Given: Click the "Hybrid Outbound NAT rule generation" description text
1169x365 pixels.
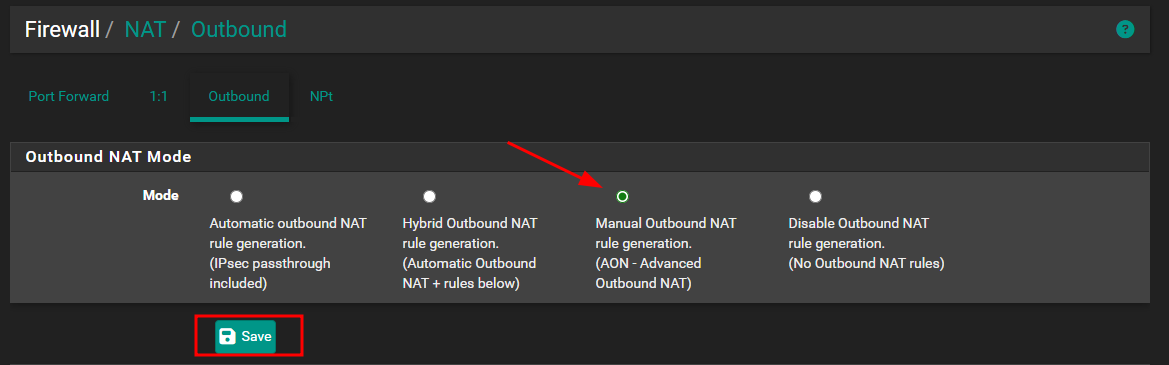Looking at the screenshot, I should click(470, 253).
